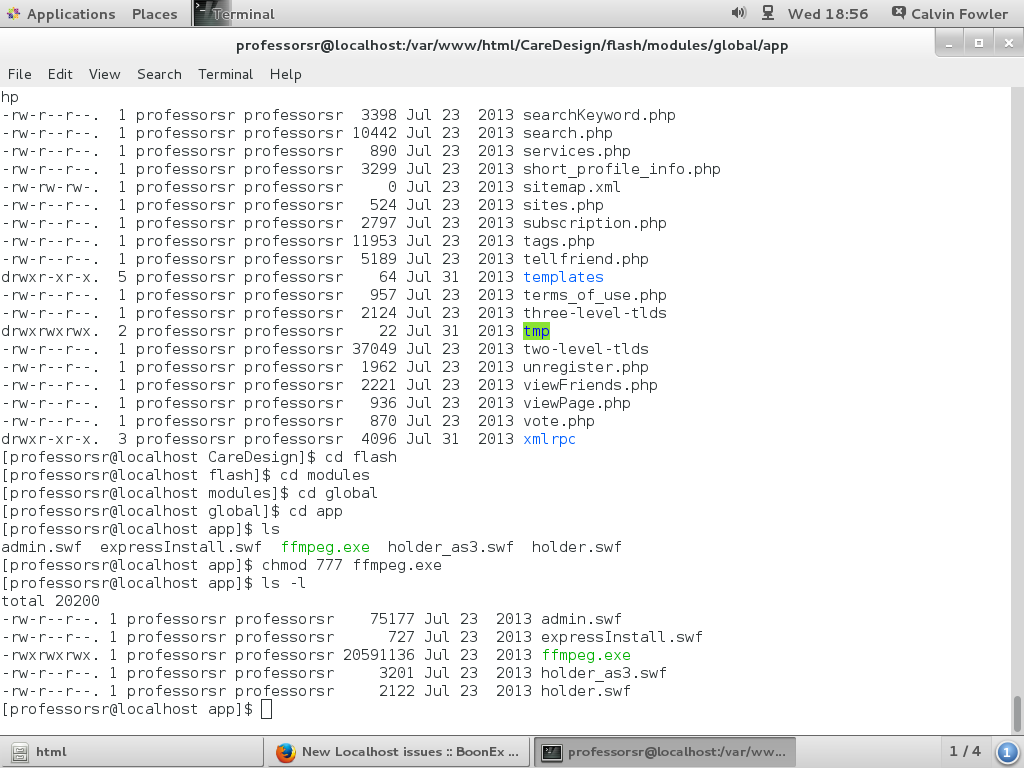Click the 1 / 4 workspace switcher
Viewport: 1024px width, 768px height.
[x=965, y=751]
